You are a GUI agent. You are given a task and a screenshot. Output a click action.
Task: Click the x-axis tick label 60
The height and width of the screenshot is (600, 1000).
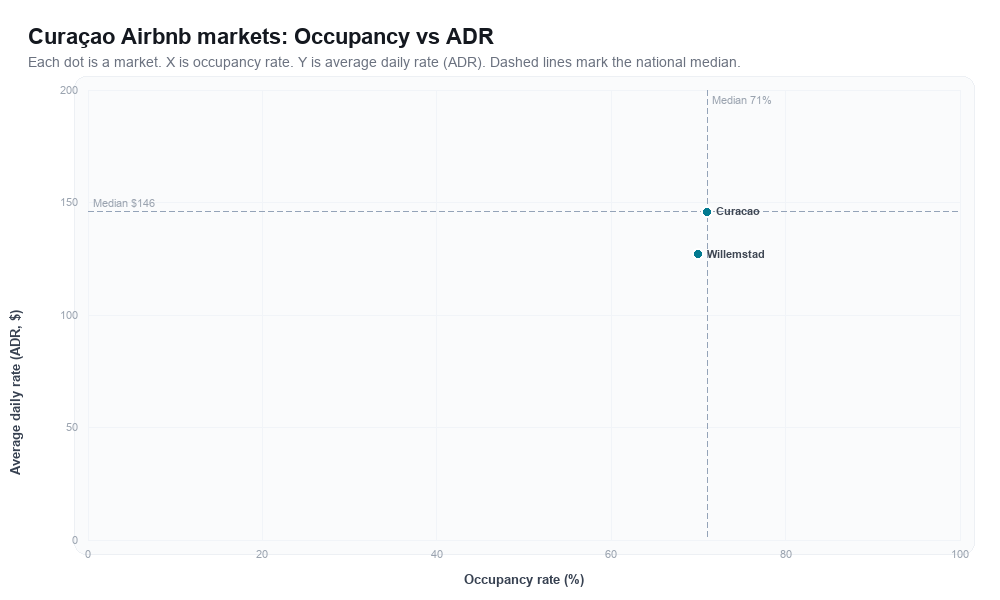(611, 555)
